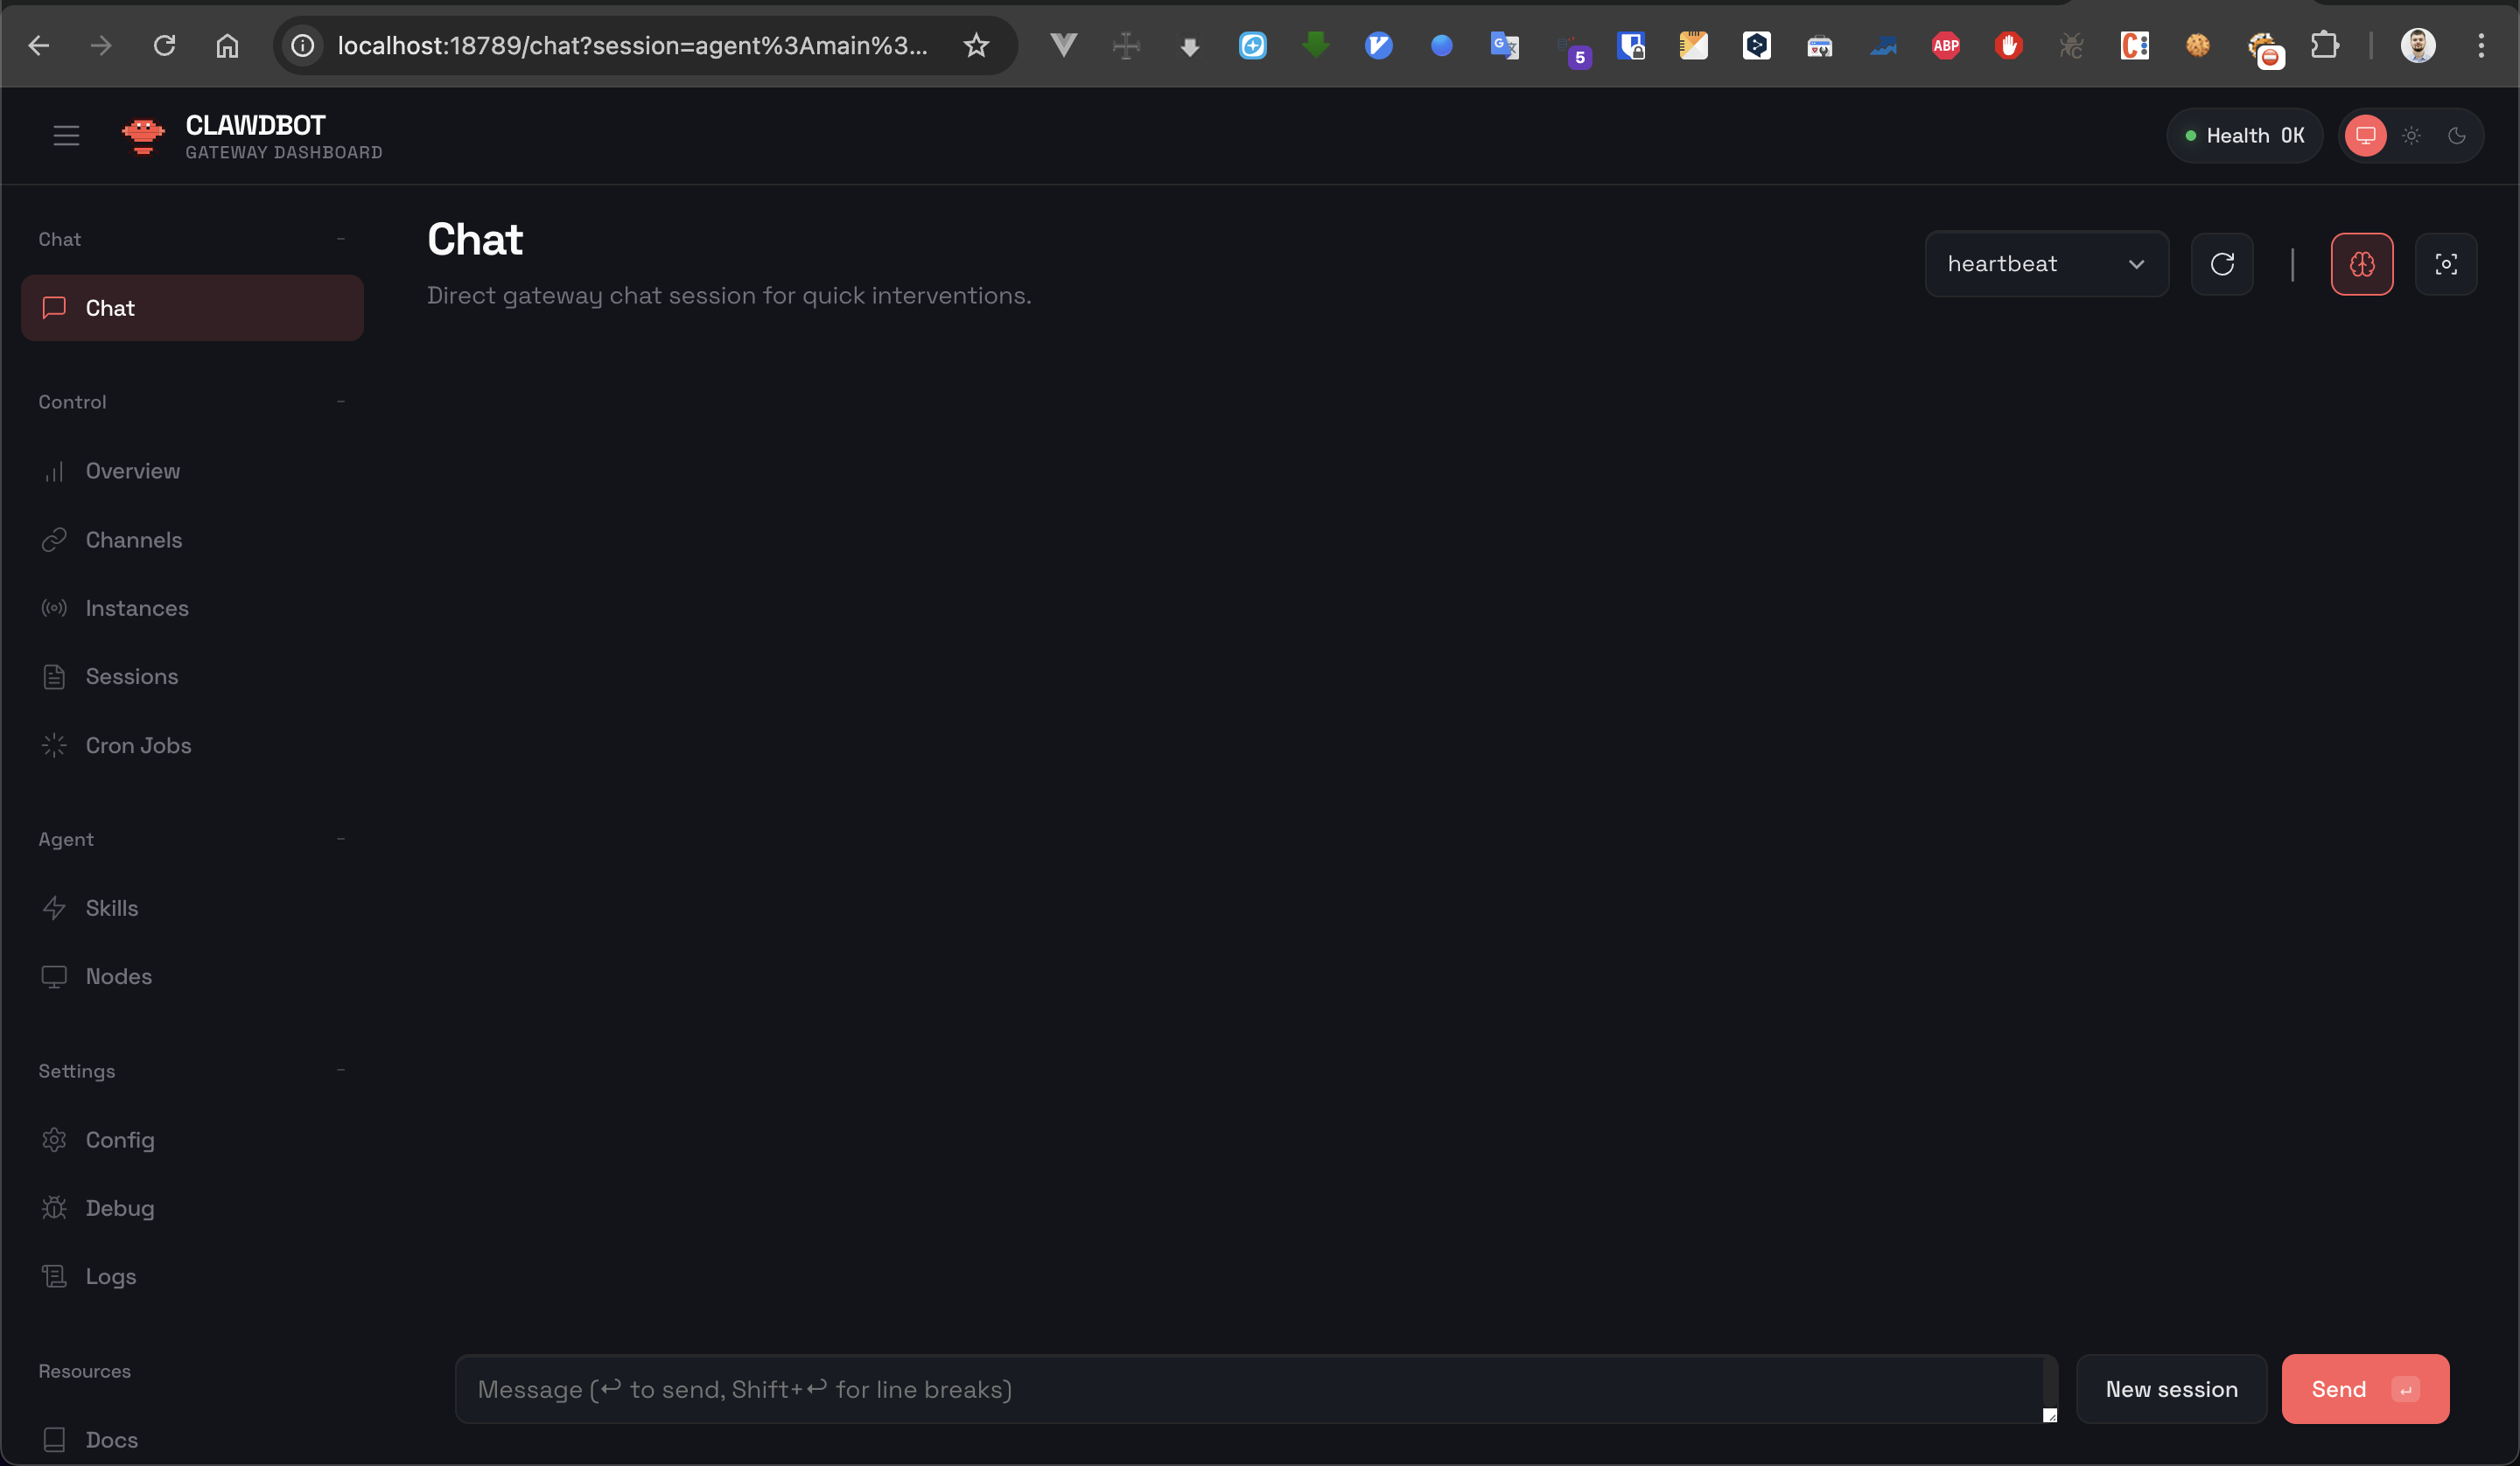The height and width of the screenshot is (1466, 2520).
Task: Collapse the Control sidebar section
Action: coord(341,402)
